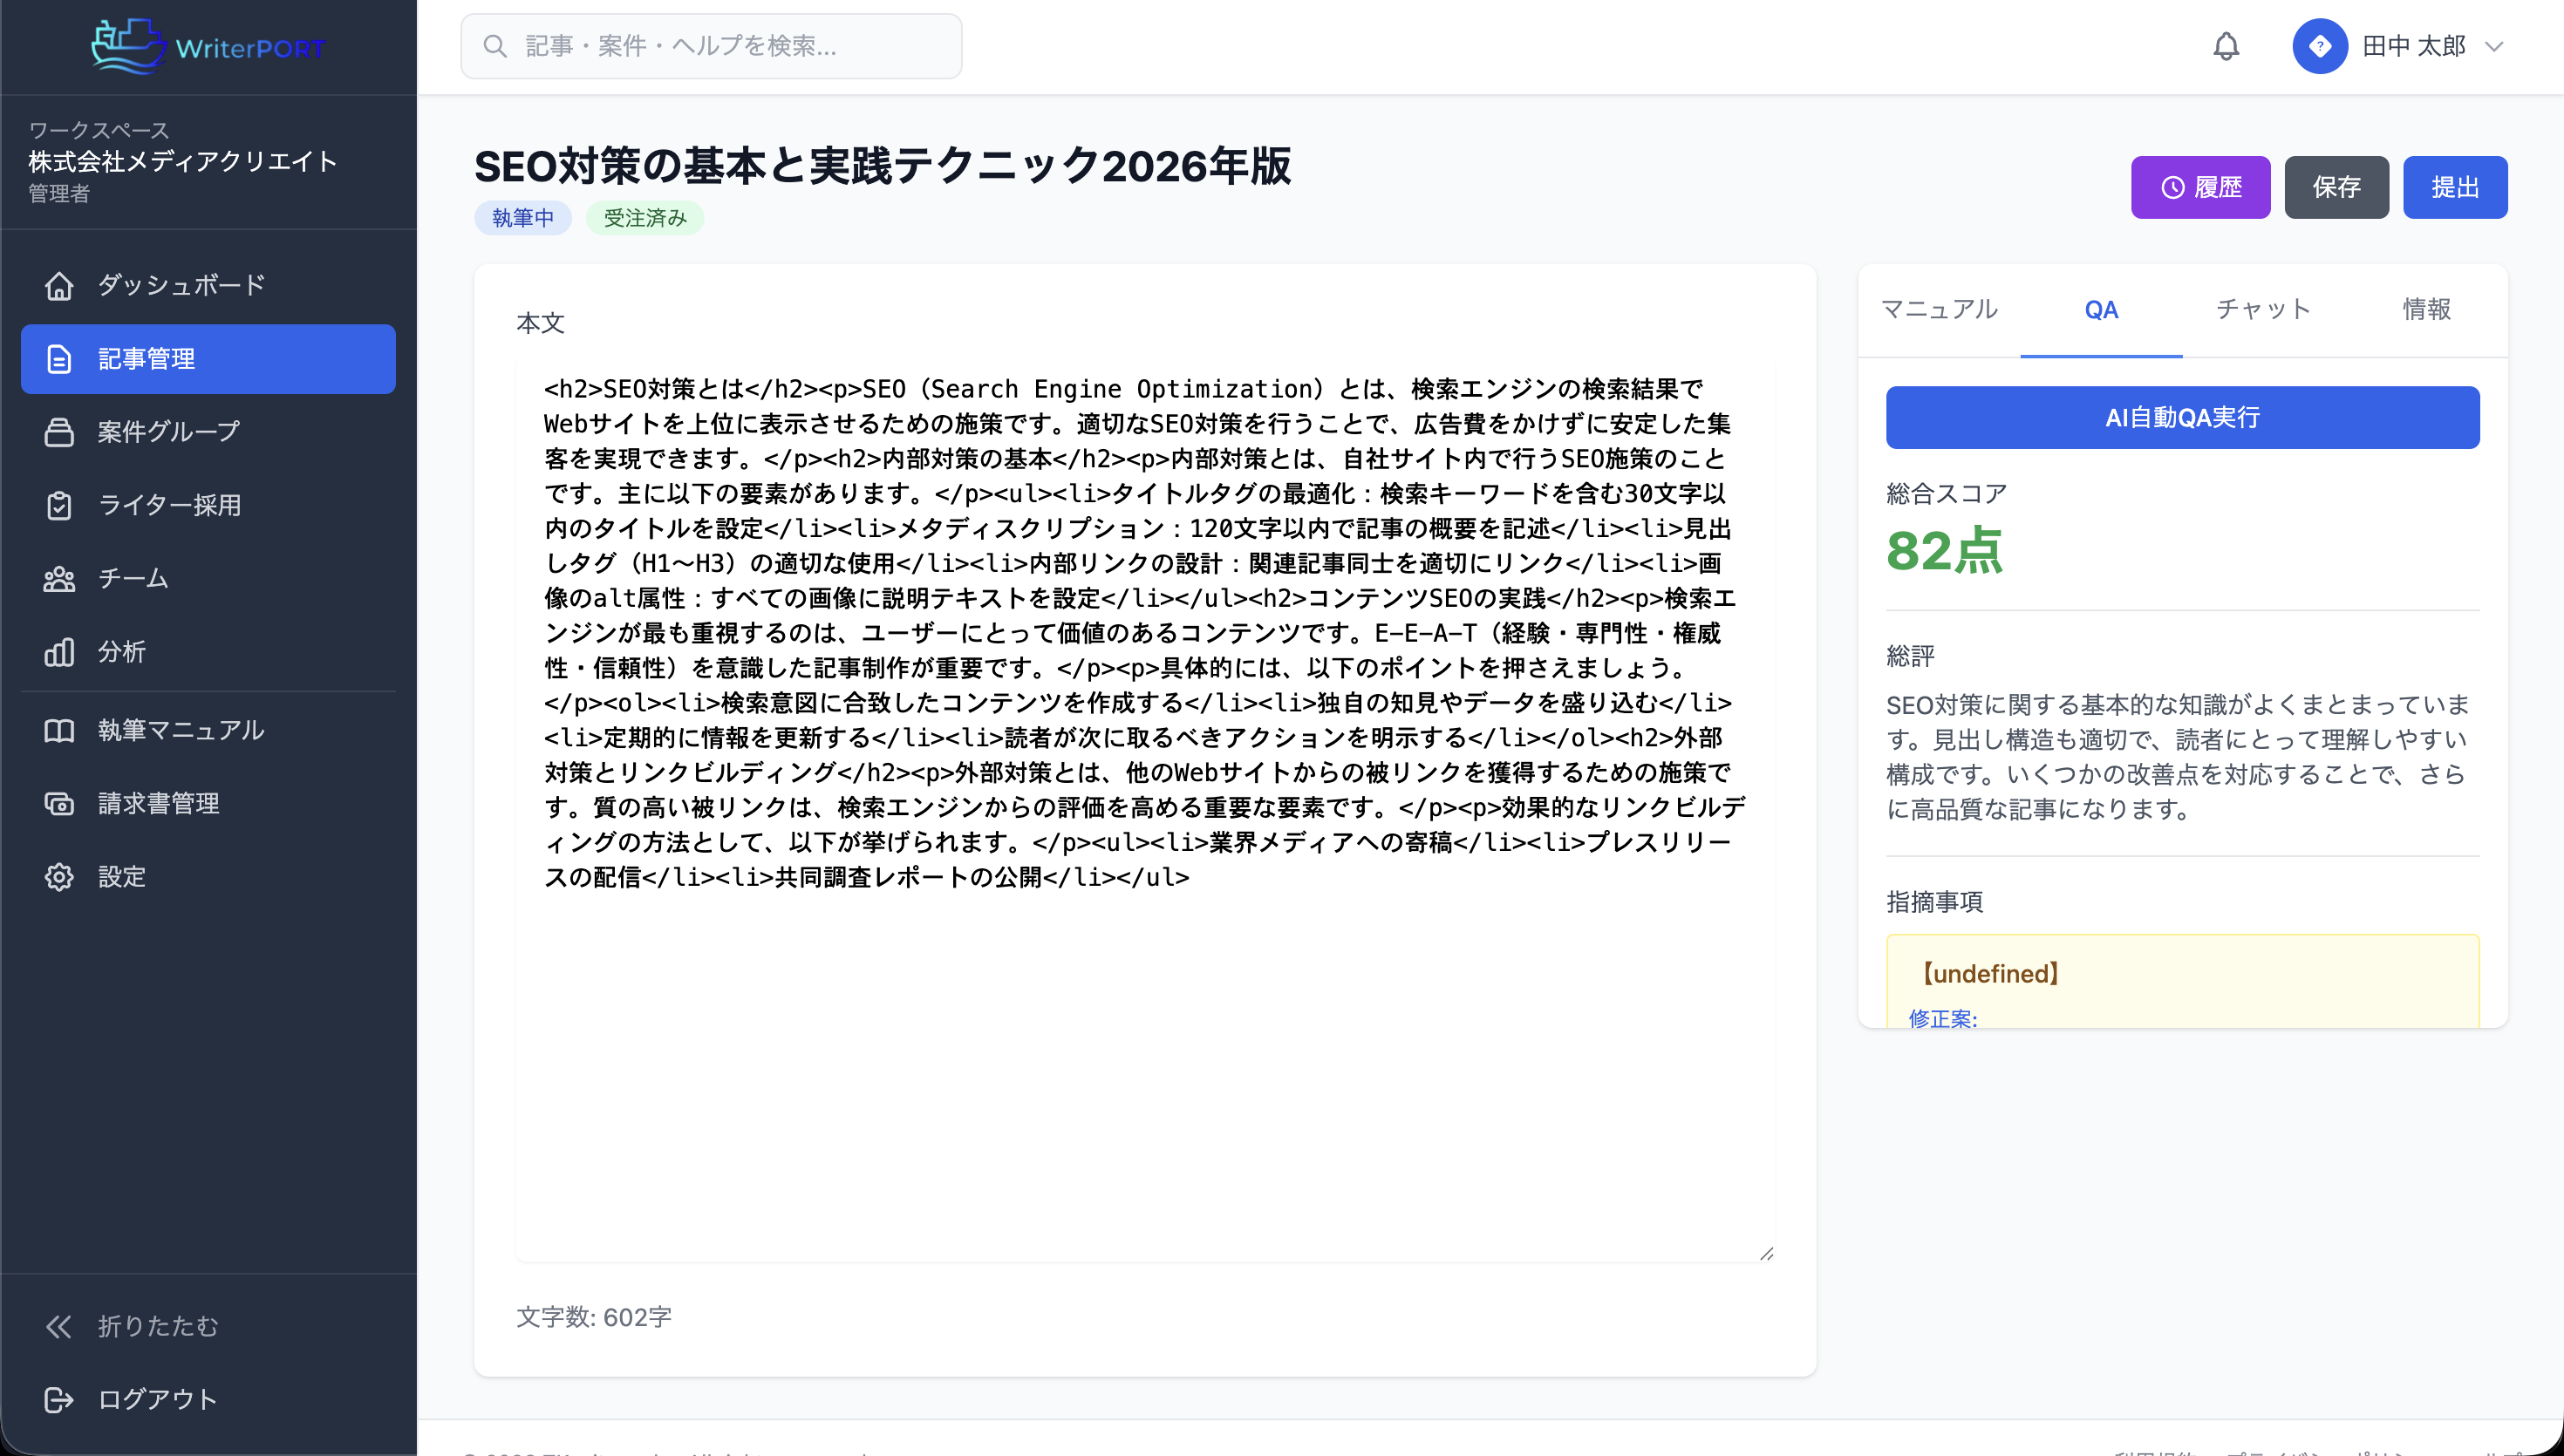Click the ライター採用 clipboard icon
Image resolution: width=2564 pixels, height=1456 pixels.
[59, 505]
